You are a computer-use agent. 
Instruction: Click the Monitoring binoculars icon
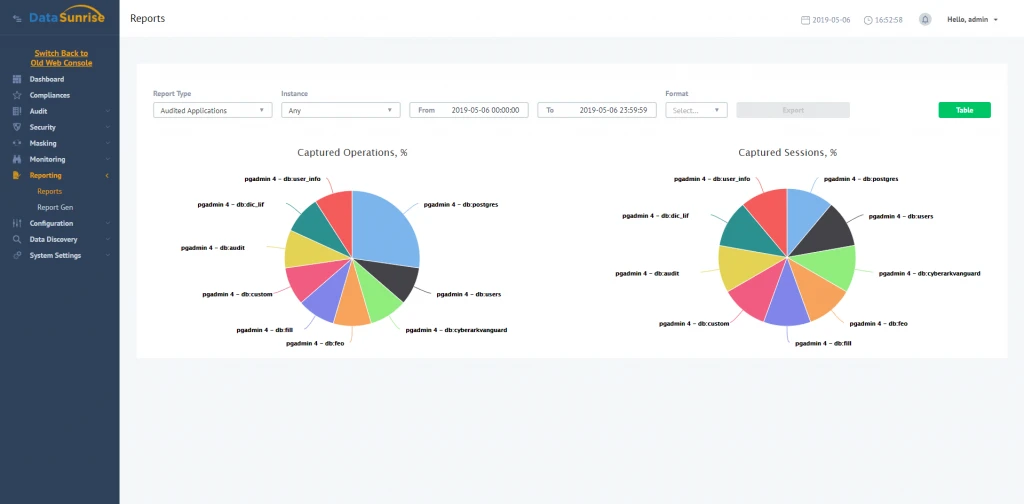[x=17, y=159]
